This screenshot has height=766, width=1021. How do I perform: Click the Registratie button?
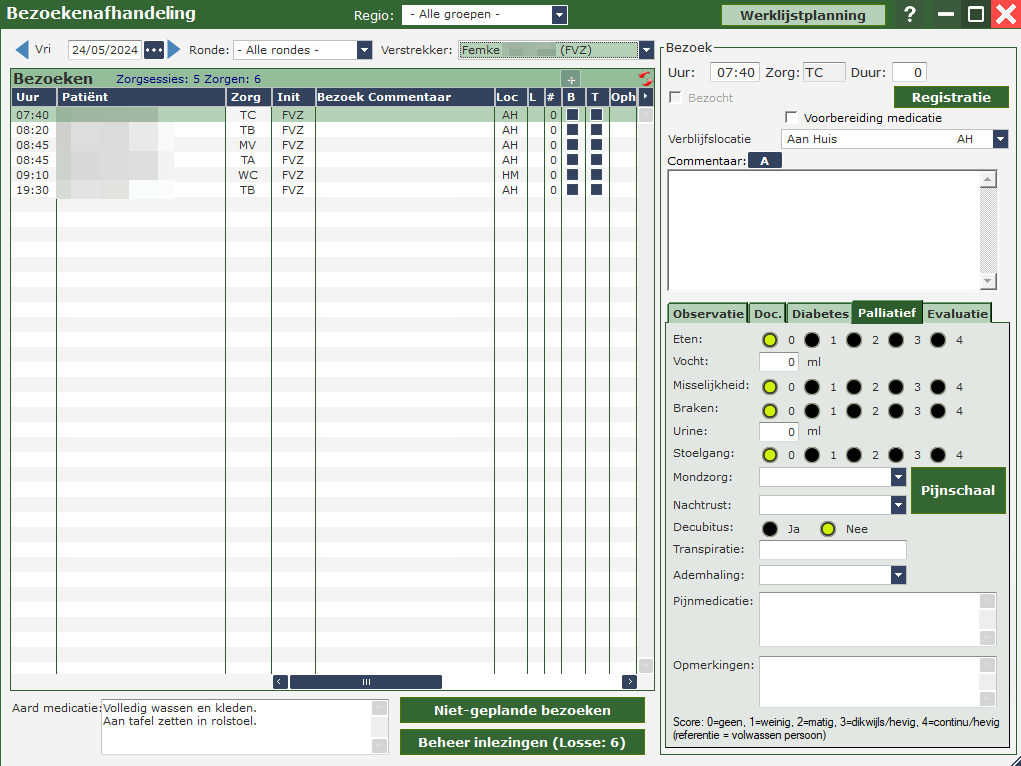951,97
